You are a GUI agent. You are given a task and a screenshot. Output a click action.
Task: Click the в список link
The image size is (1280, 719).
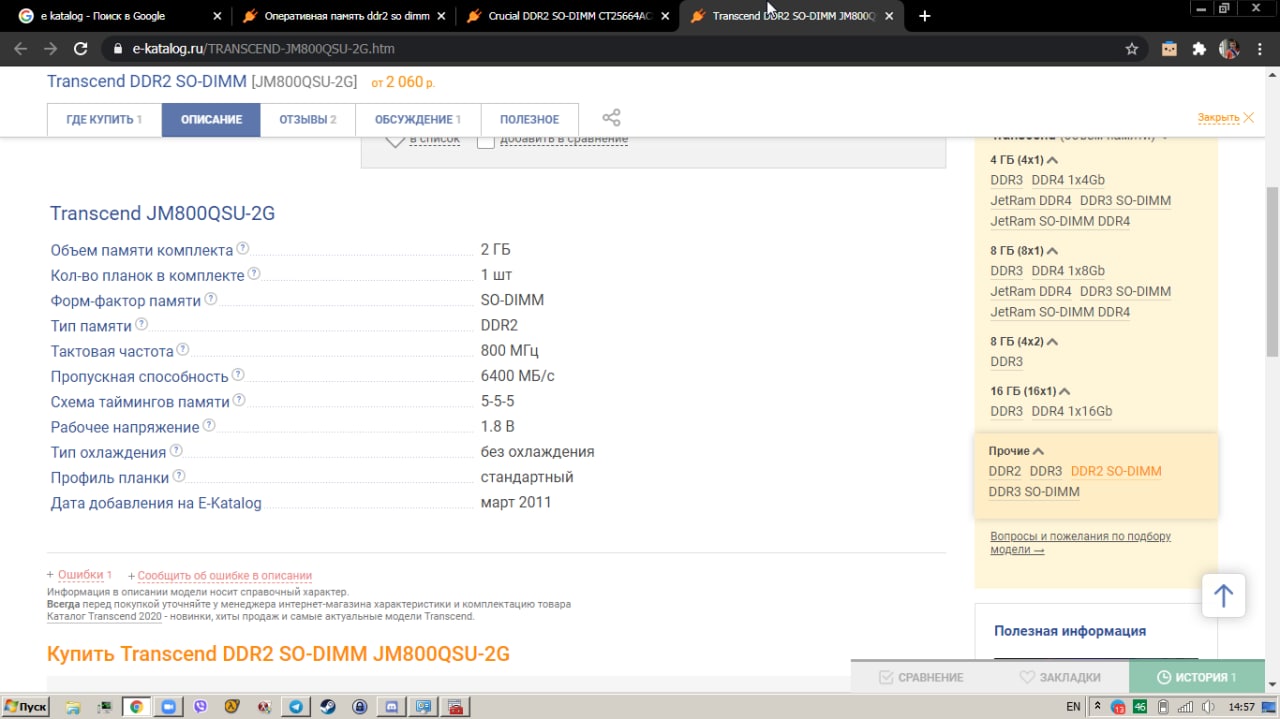tap(434, 139)
